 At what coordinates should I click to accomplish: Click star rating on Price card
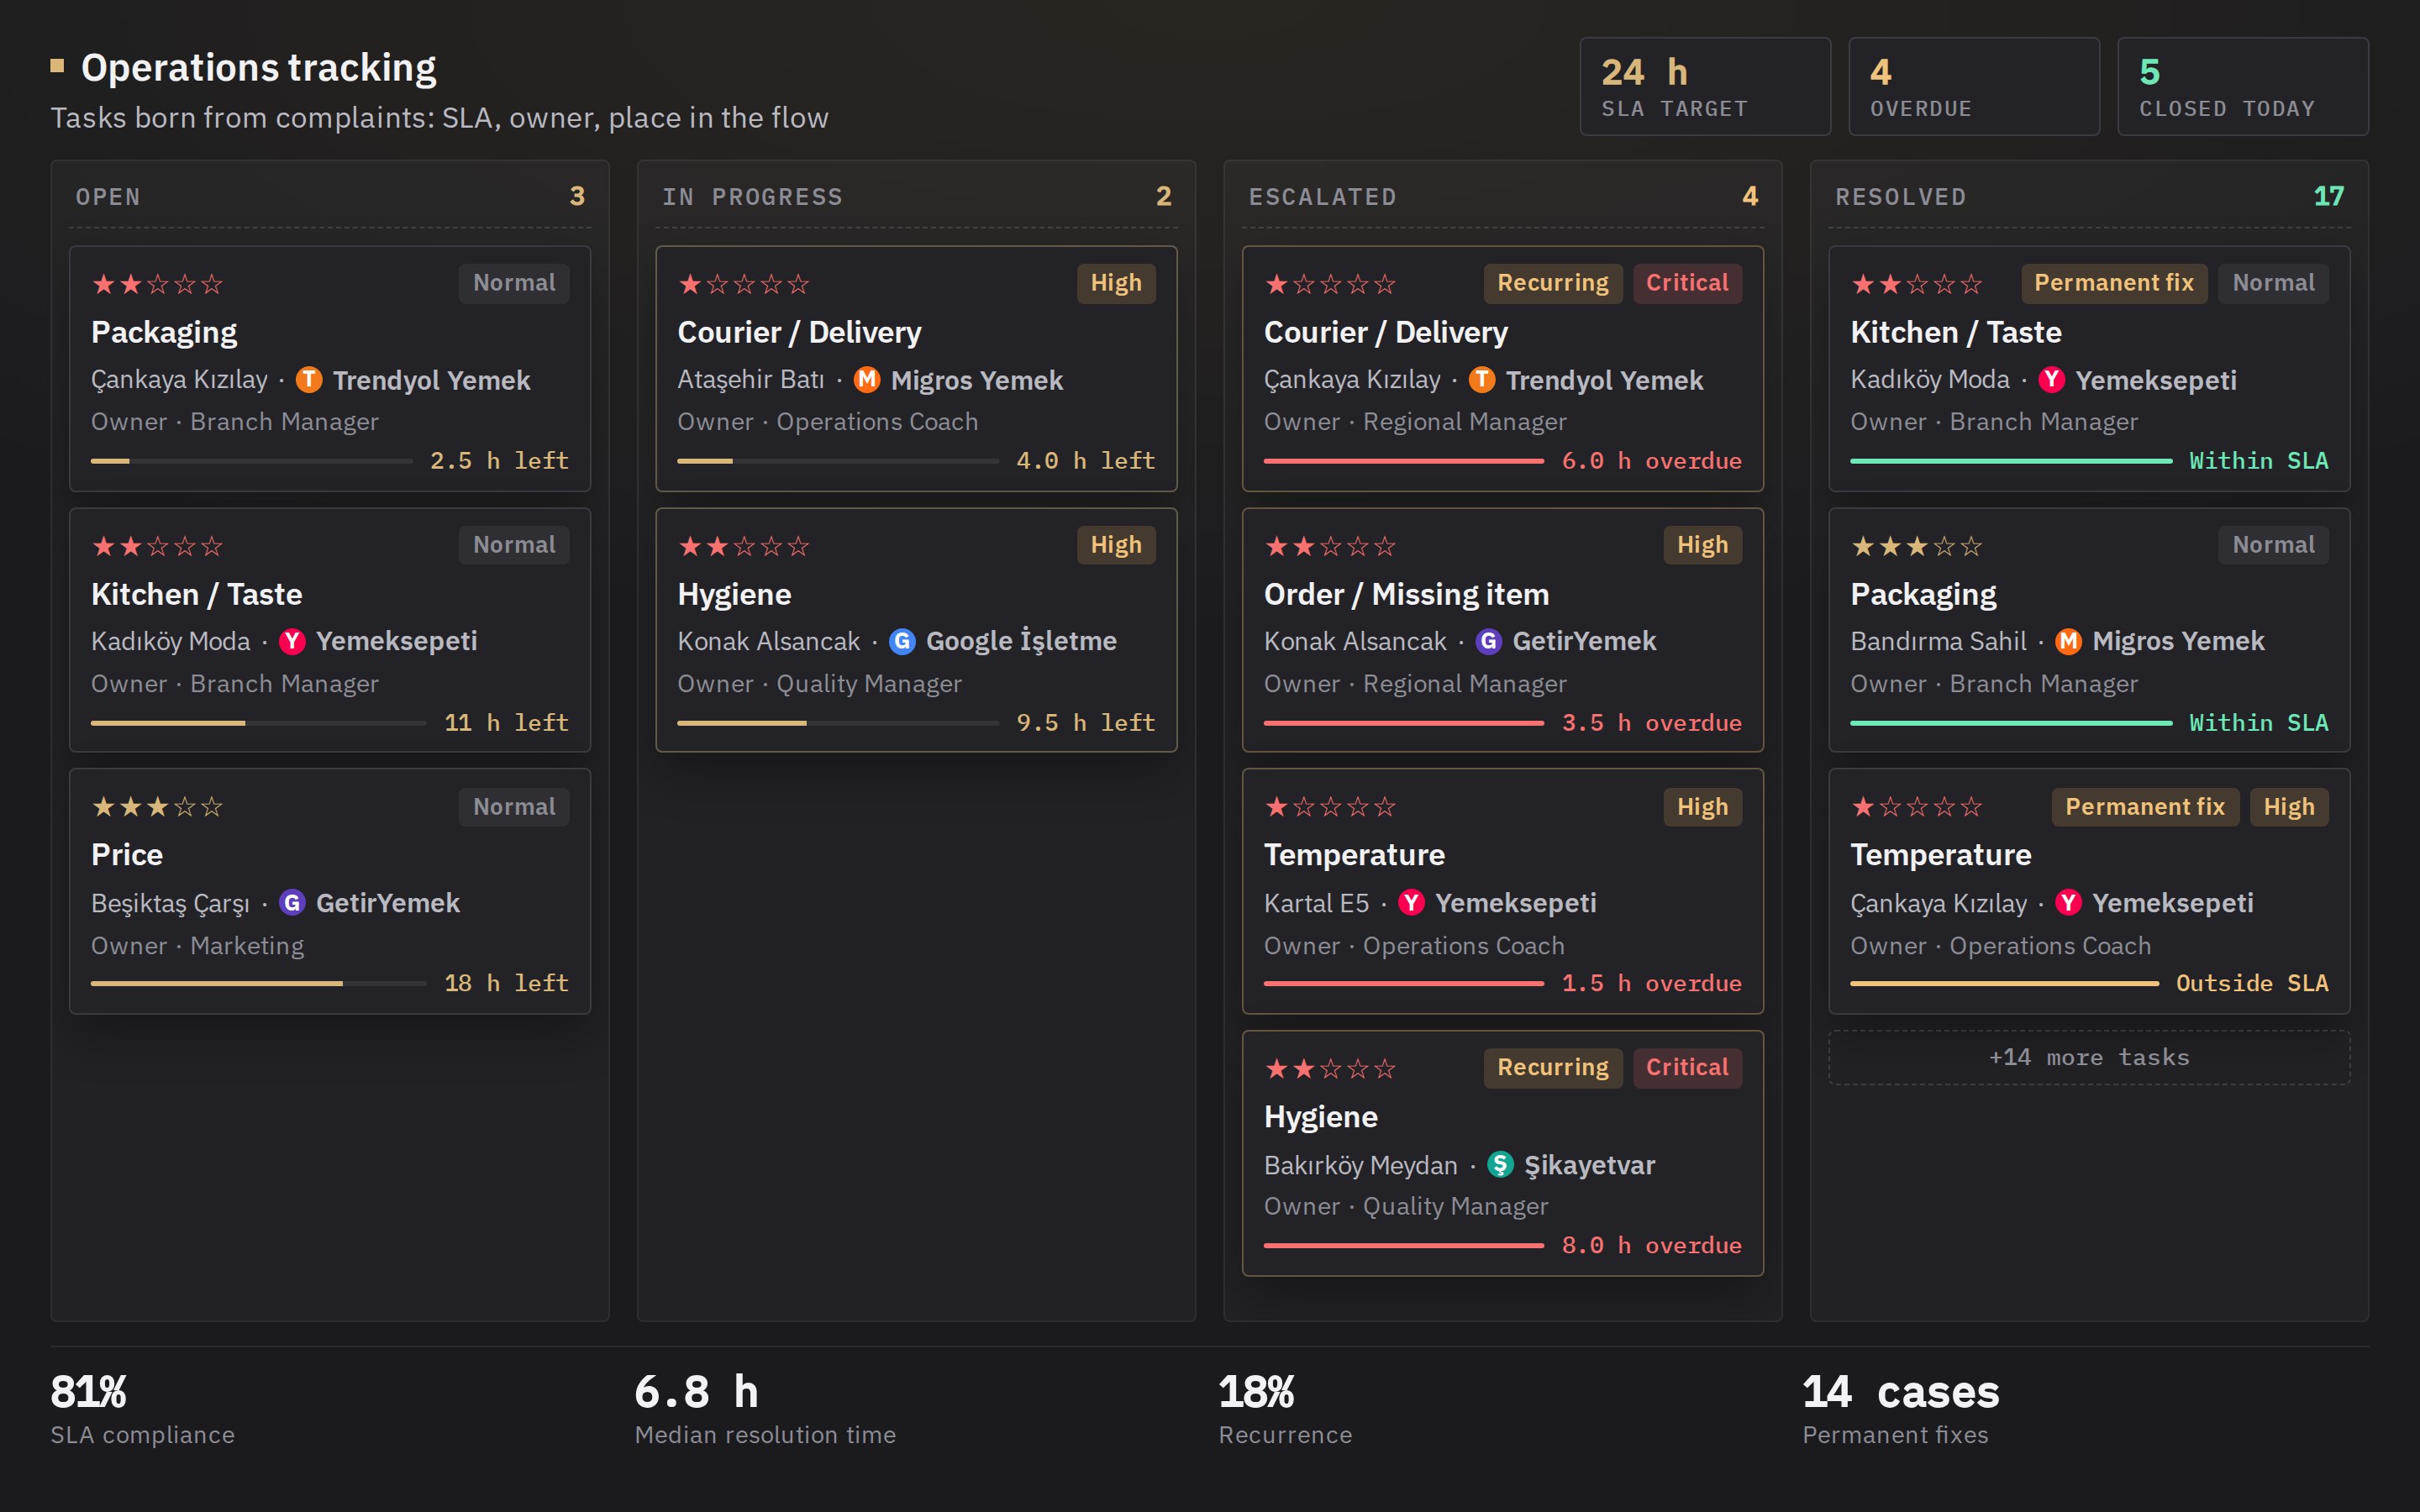pos(157,807)
